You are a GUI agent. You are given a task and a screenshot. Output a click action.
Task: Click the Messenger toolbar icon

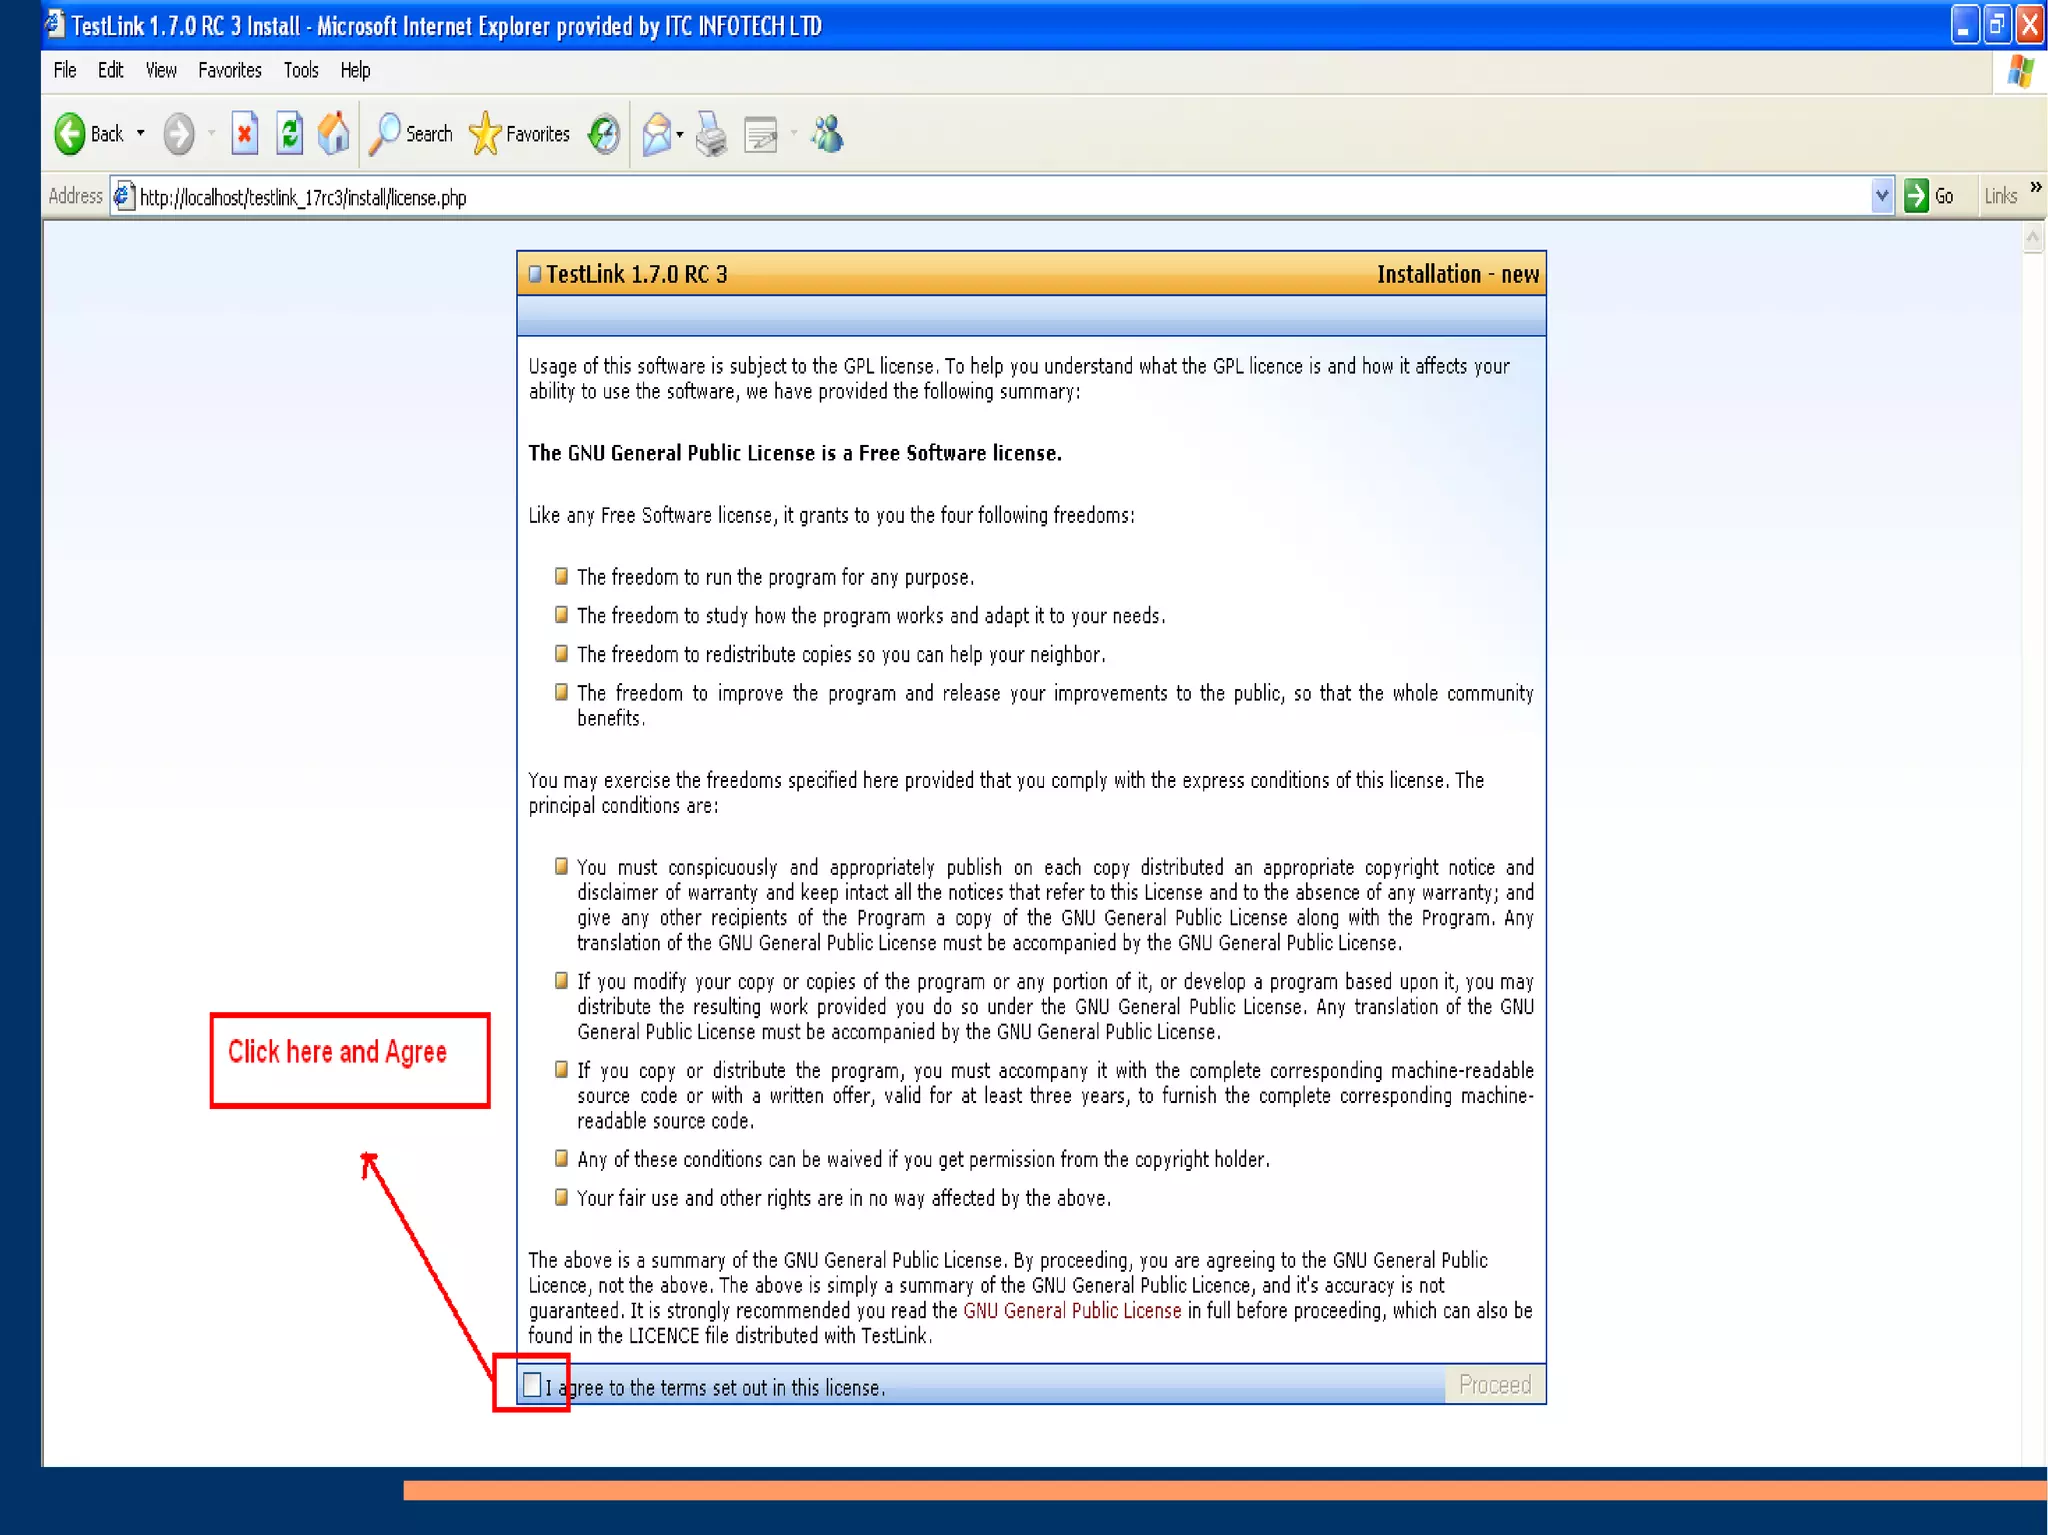coord(827,134)
